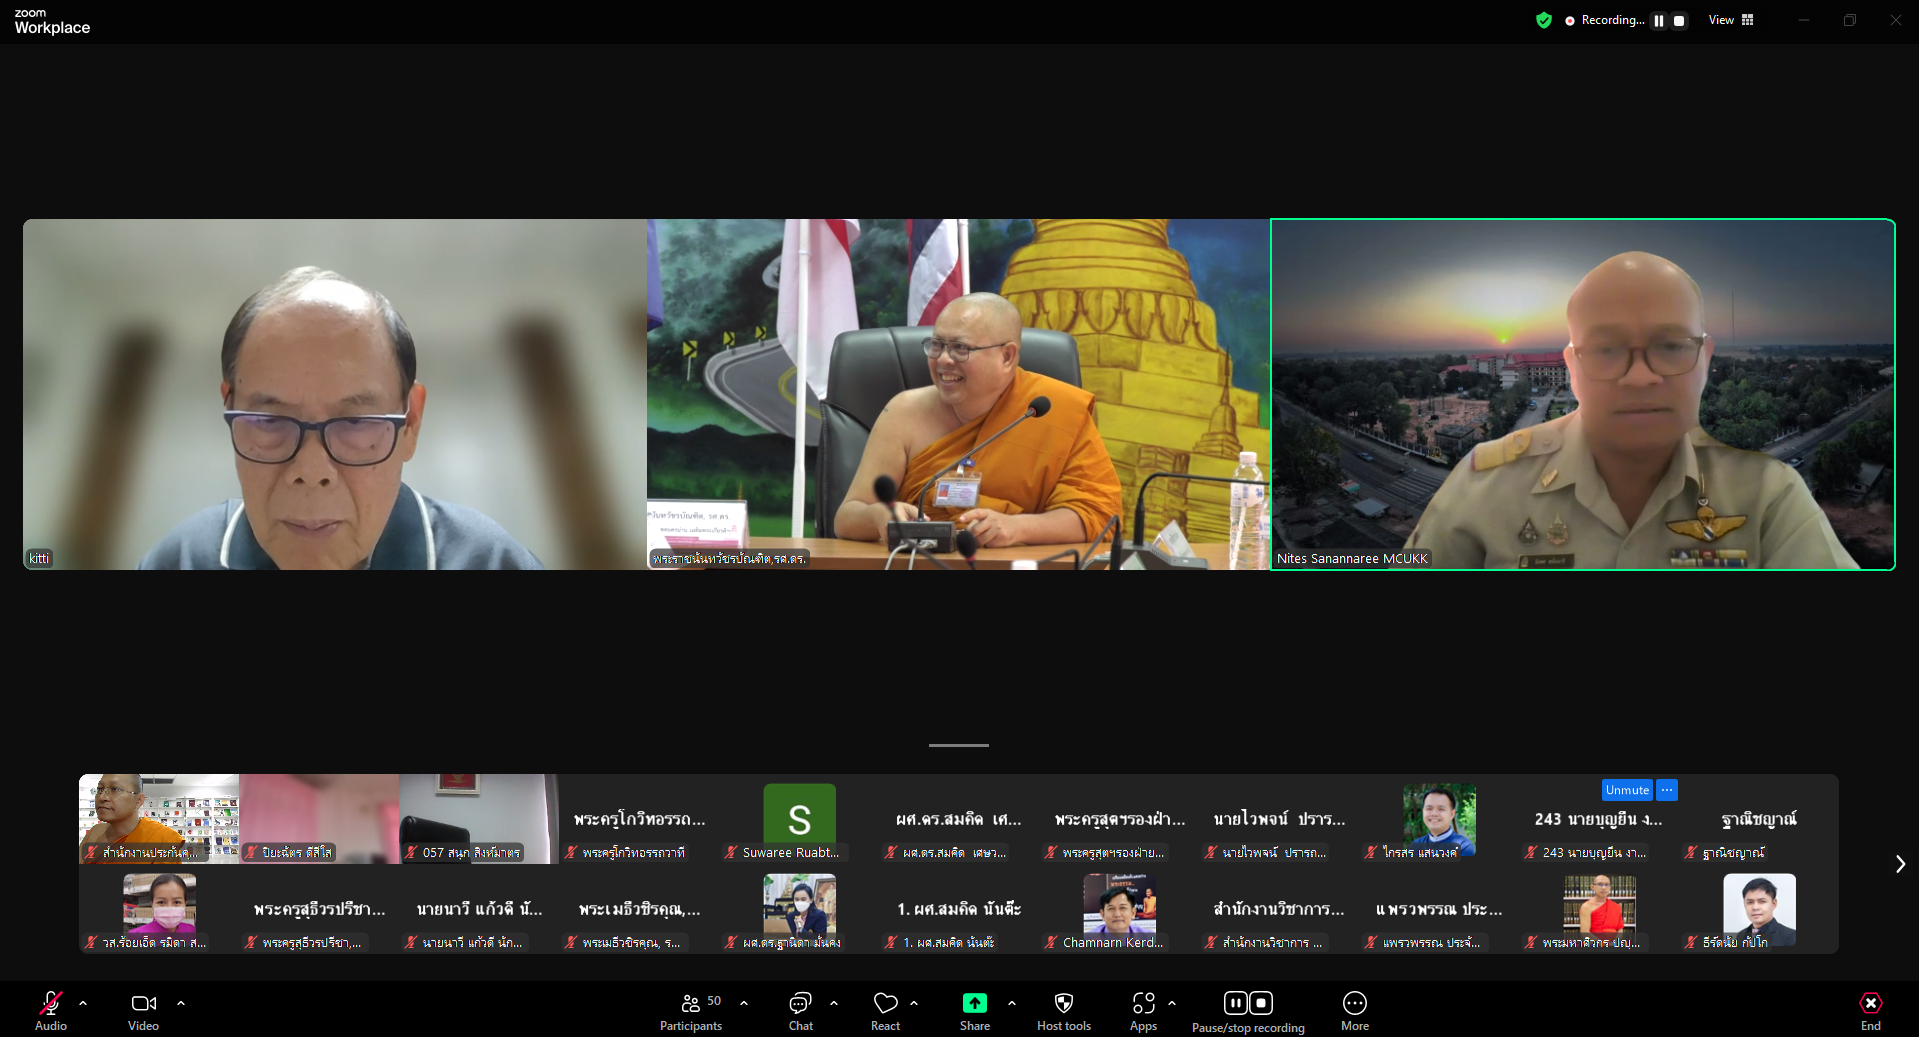Screen dimensions: 1919x1037
Task: Select the Chamnarn Kerd participant thumbnail
Action: tap(1119, 912)
